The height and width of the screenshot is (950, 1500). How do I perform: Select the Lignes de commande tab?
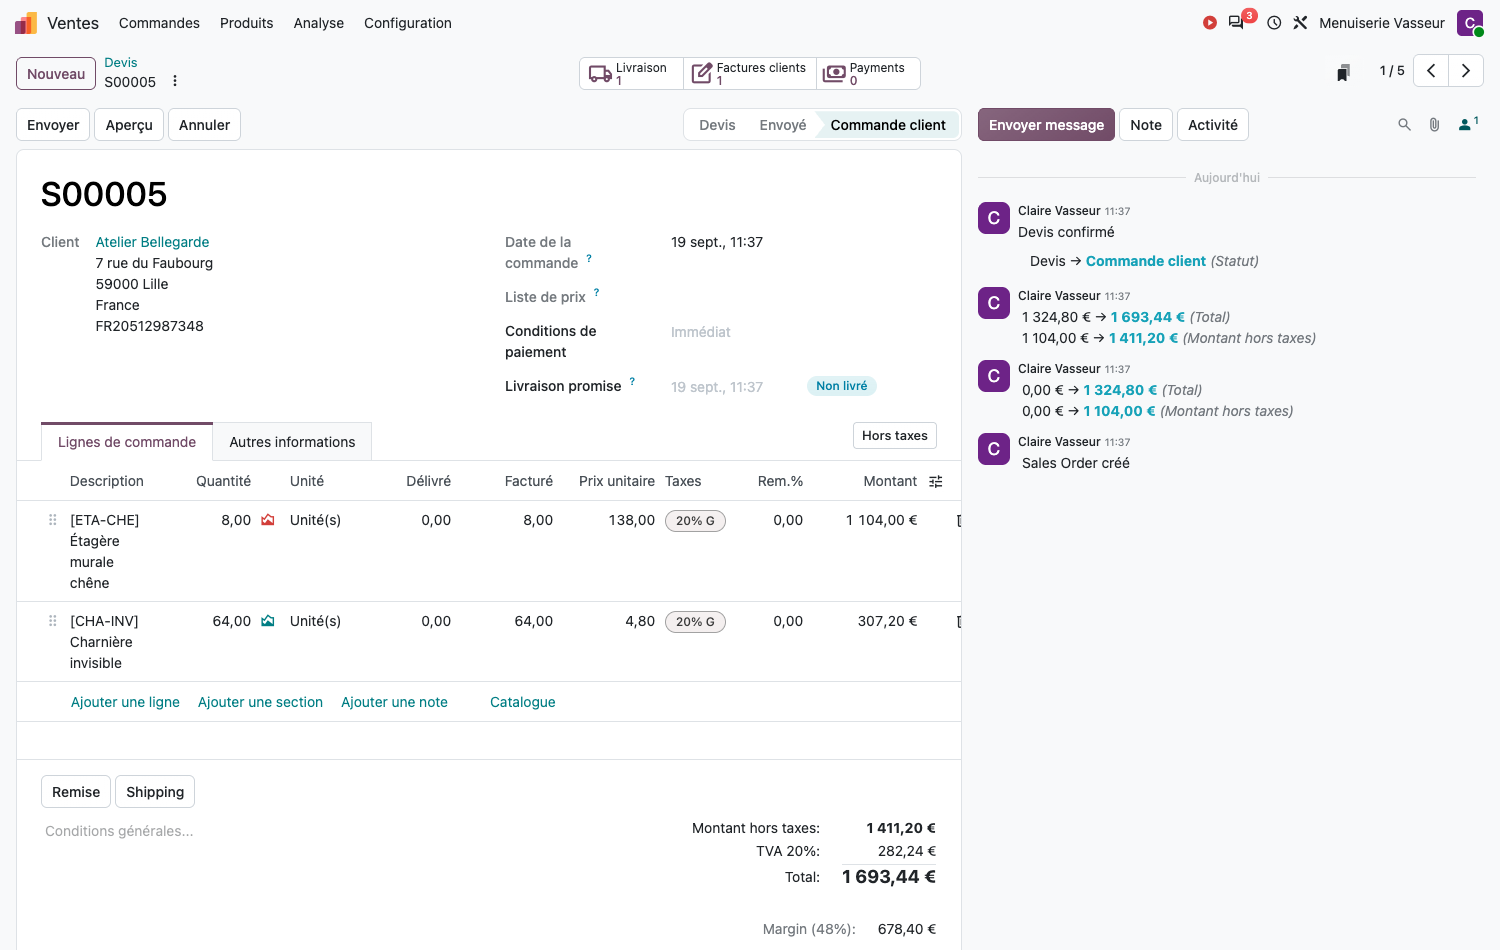tap(127, 442)
